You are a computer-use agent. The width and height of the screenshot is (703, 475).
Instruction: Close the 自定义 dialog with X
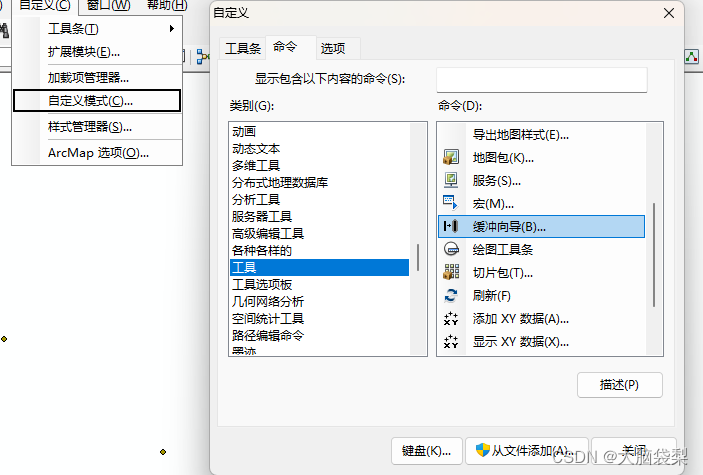tap(668, 13)
